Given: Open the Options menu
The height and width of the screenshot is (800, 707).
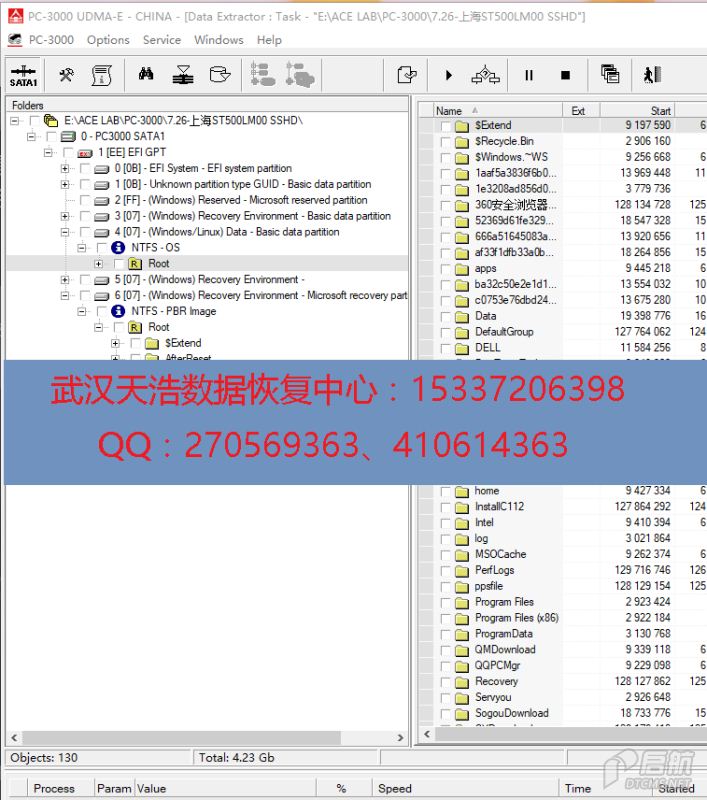Looking at the screenshot, I should pos(108,40).
